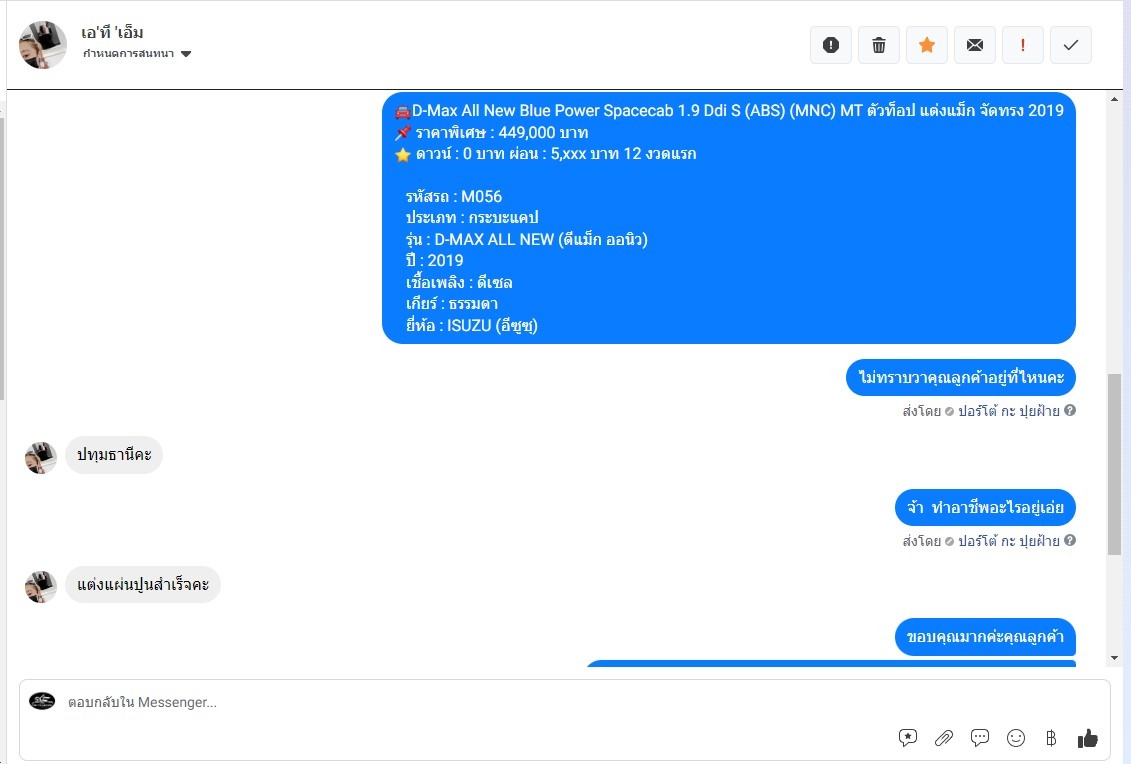
Task: Toggle the orange star follow-up marker
Action: click(927, 45)
